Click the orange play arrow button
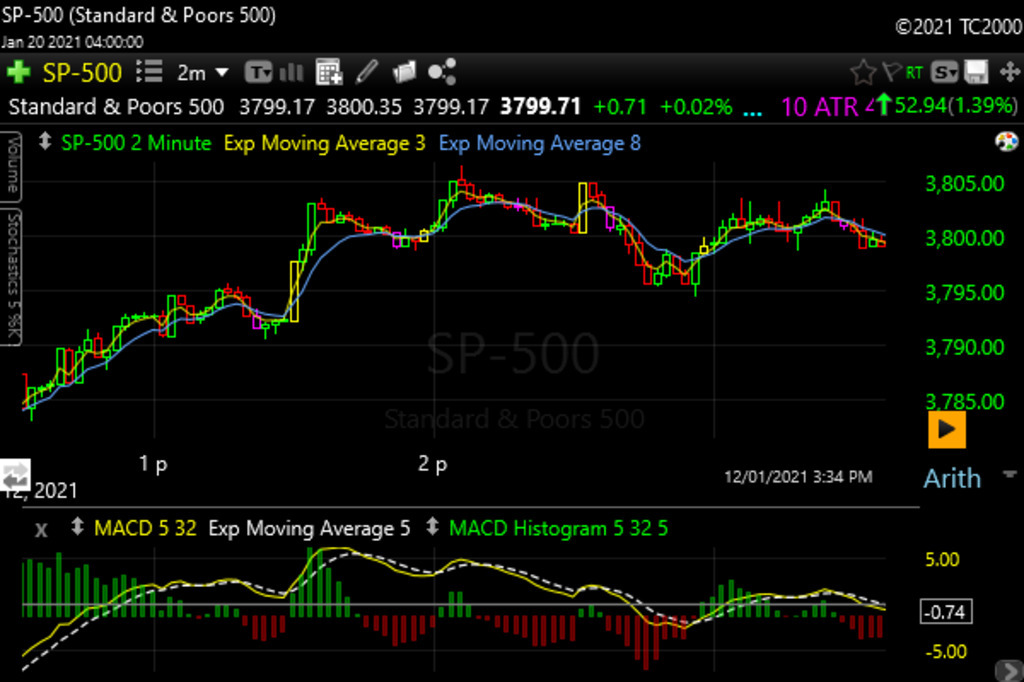The width and height of the screenshot is (1024, 682). click(946, 430)
